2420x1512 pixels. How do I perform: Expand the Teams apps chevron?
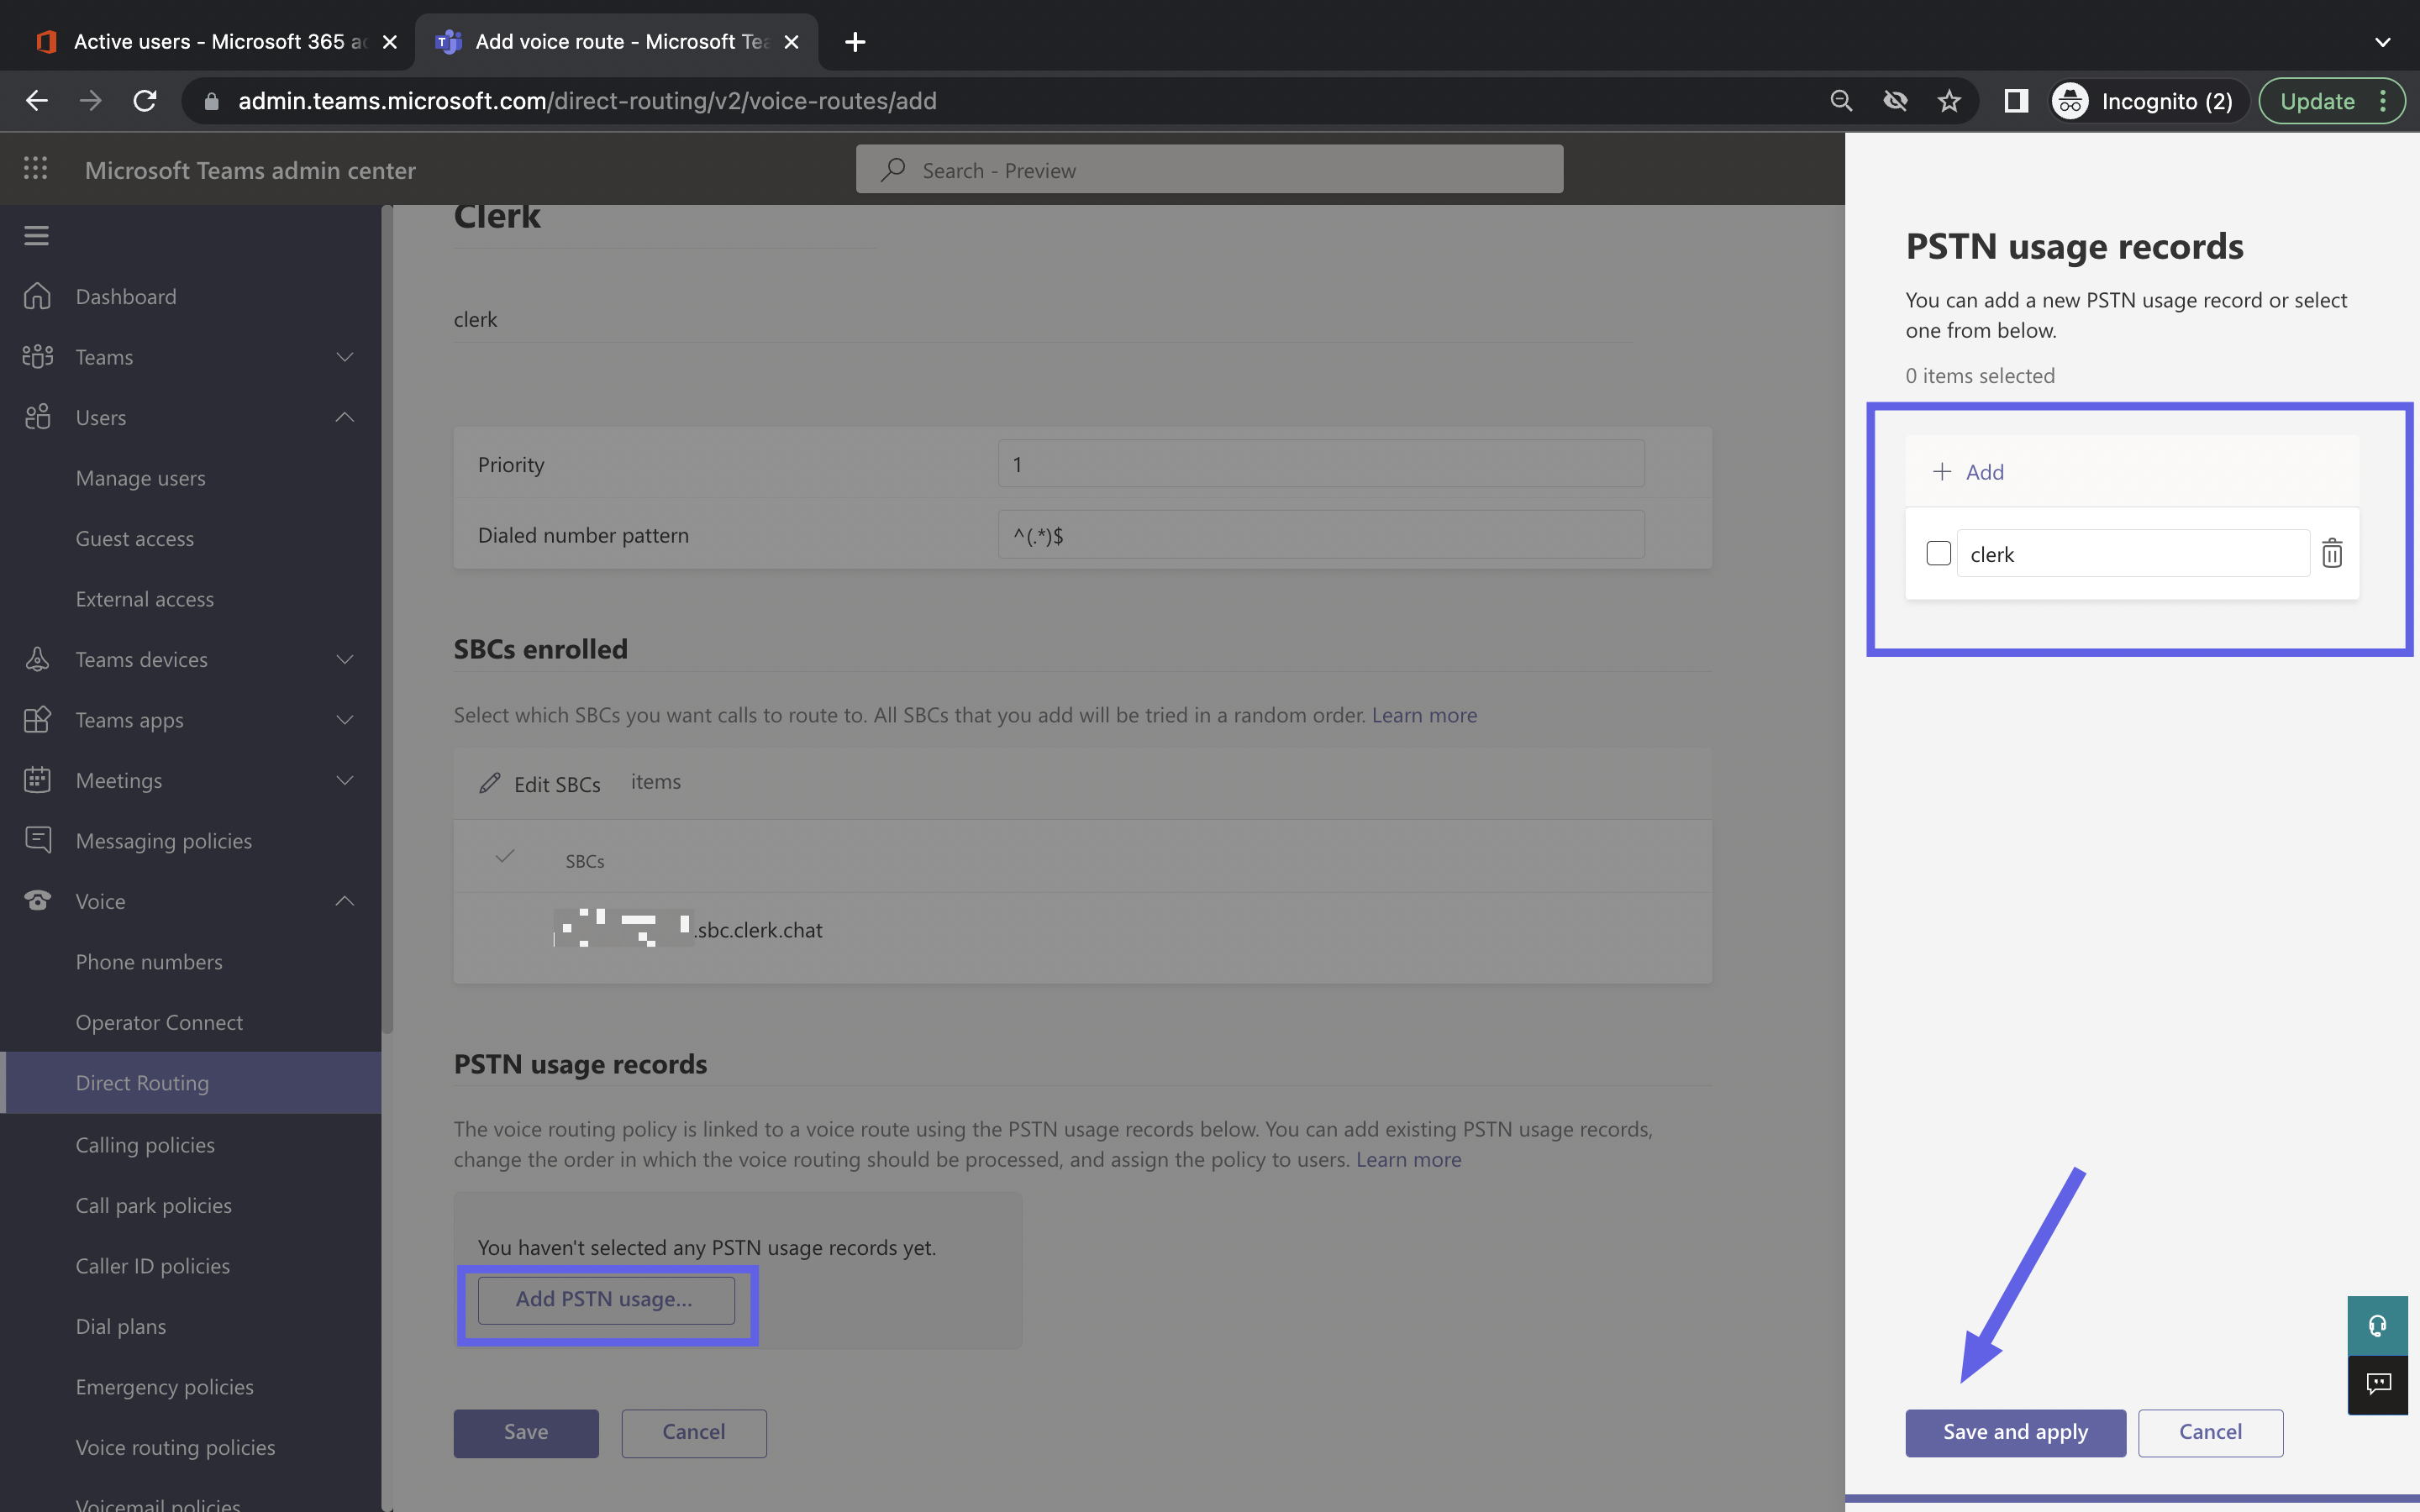pyautogui.click(x=345, y=720)
